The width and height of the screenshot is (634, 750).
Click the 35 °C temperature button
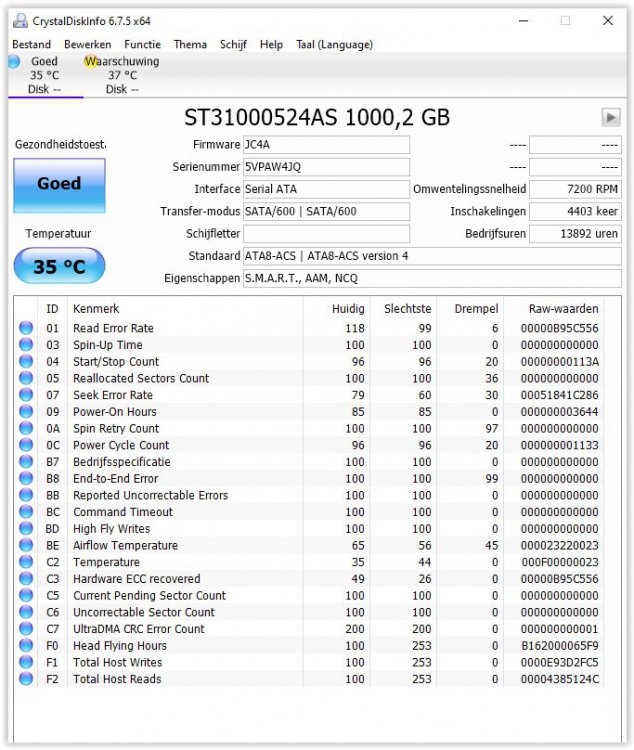[59, 267]
